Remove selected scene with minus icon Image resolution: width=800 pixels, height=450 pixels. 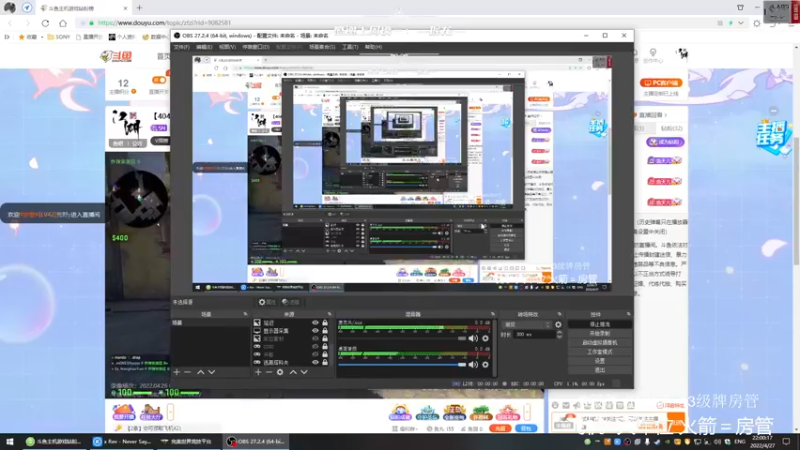(187, 372)
